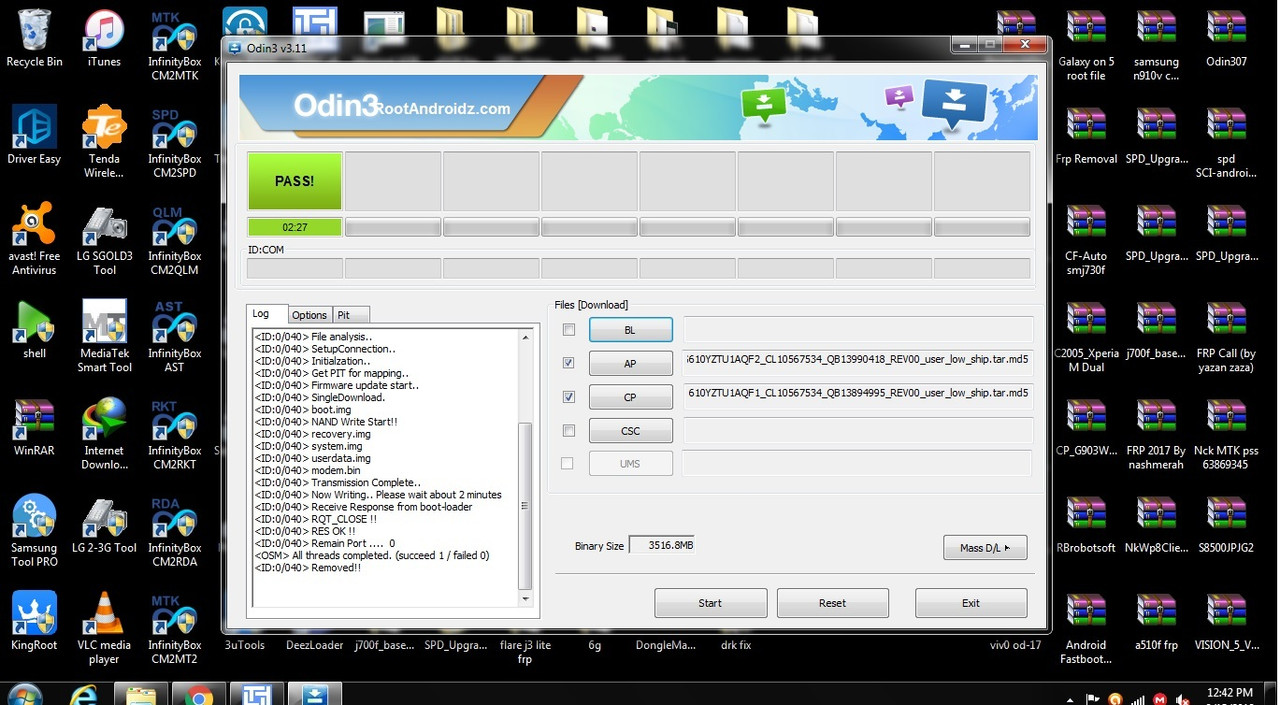This screenshot has height=705, width=1280.
Task: Open FRP 2017 By nashmerah archive
Action: click(x=1156, y=434)
